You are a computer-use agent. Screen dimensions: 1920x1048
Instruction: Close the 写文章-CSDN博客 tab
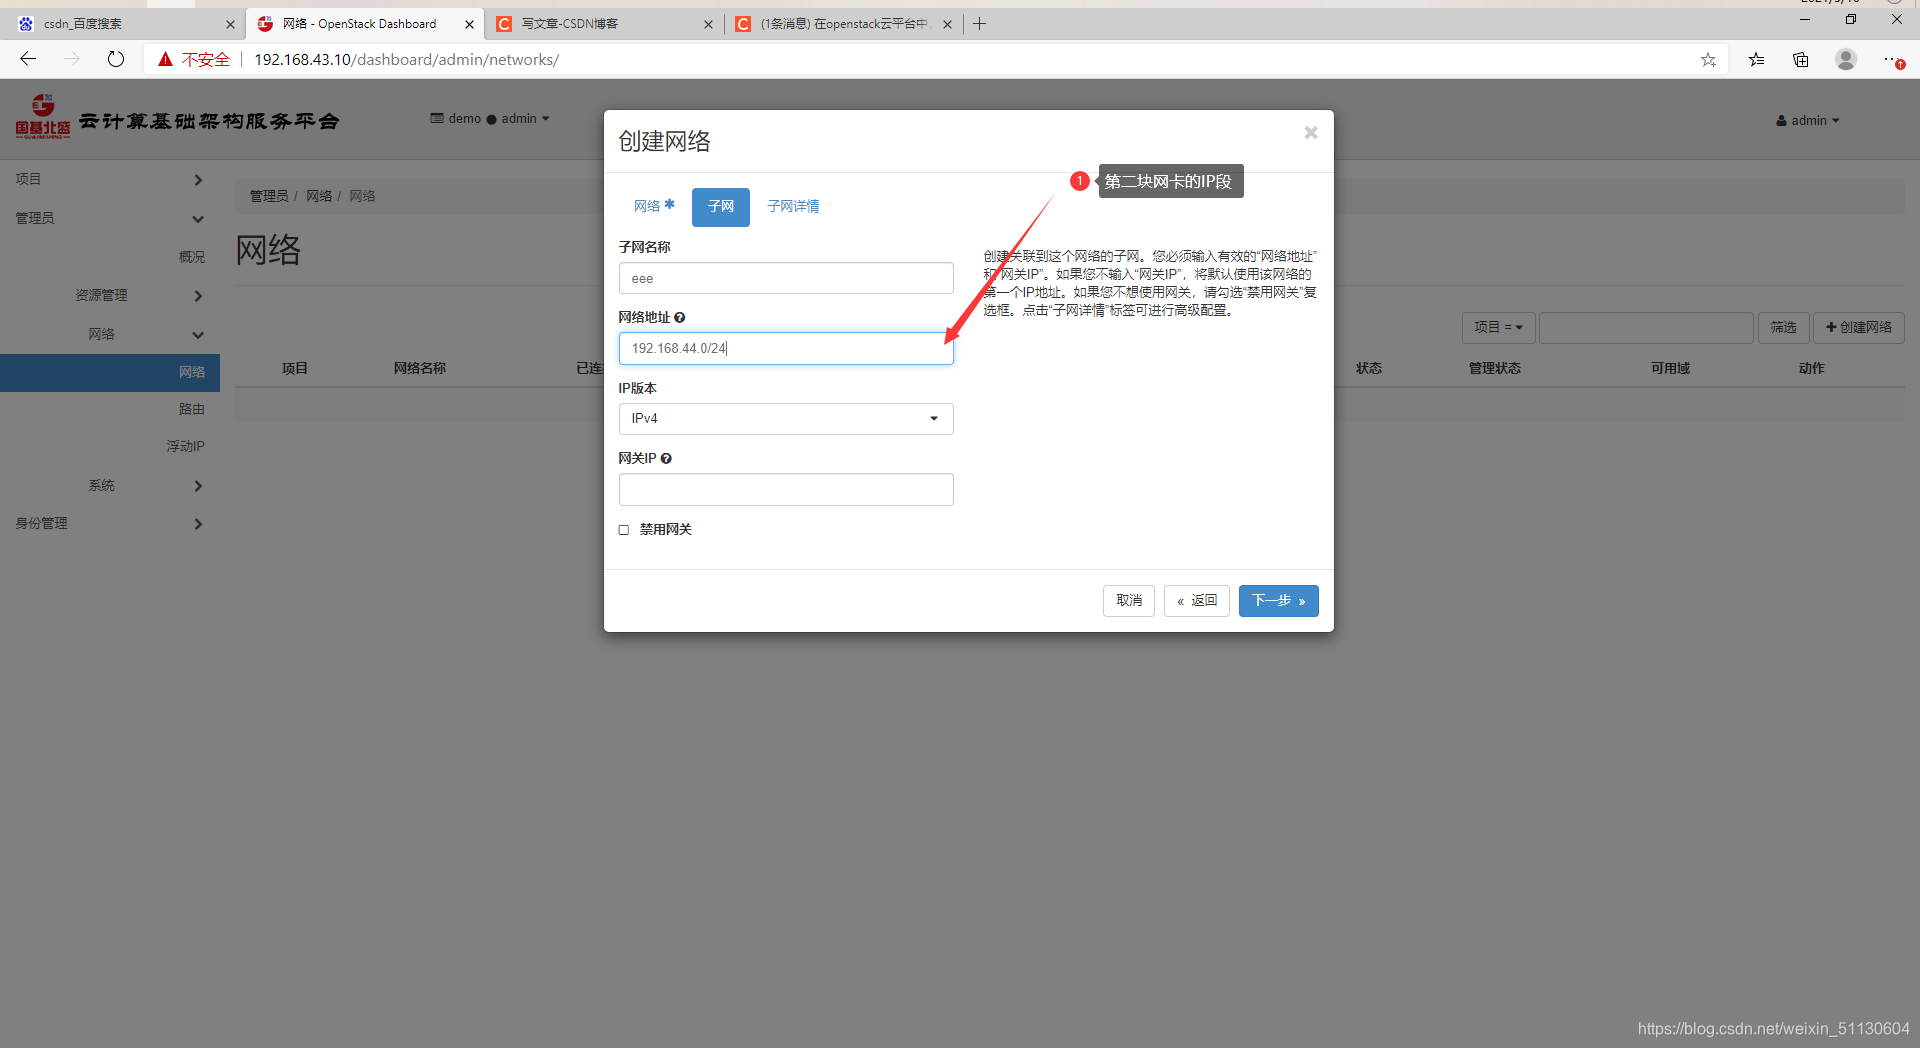(708, 24)
